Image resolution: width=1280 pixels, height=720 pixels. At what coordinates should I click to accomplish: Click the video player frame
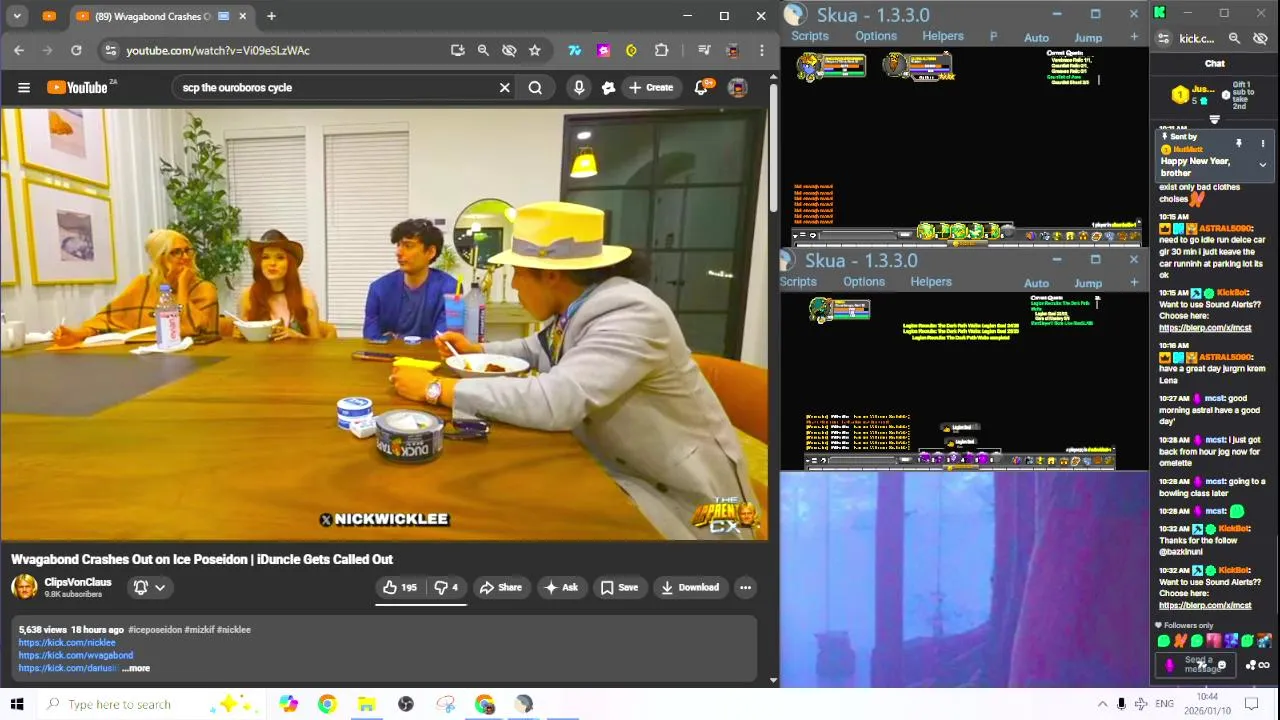click(x=384, y=324)
